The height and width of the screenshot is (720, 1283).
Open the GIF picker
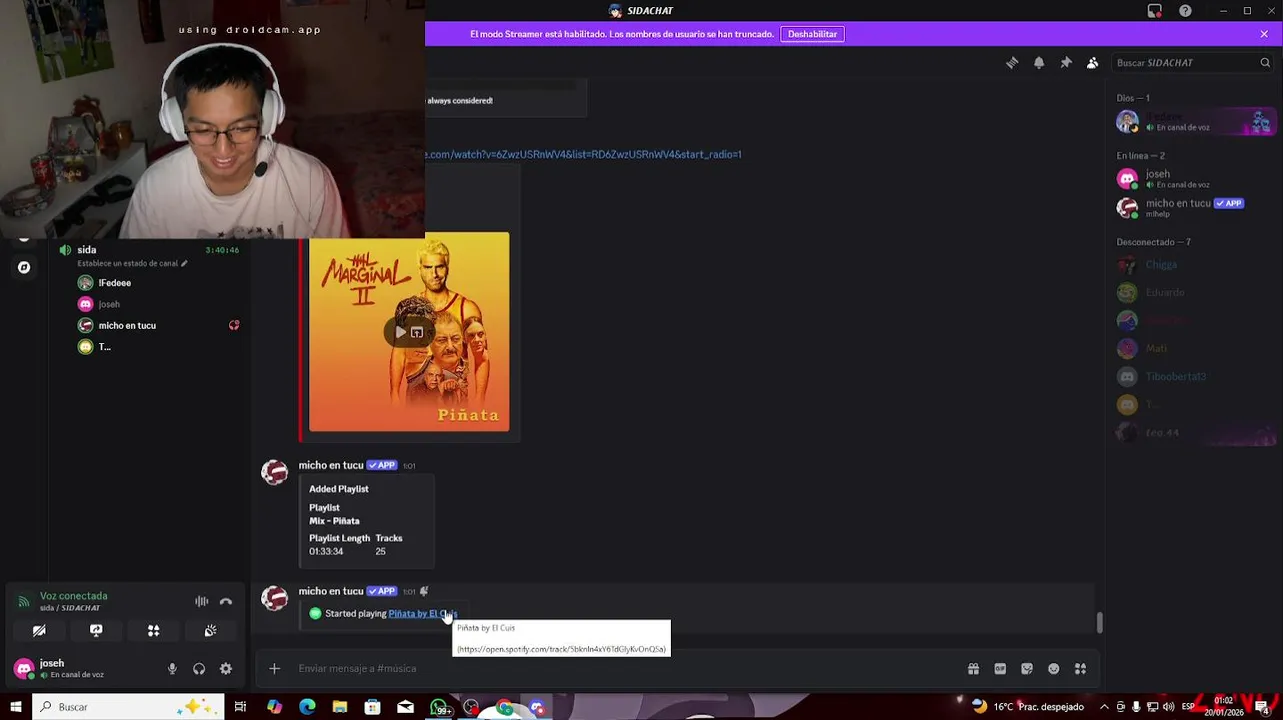1000,669
